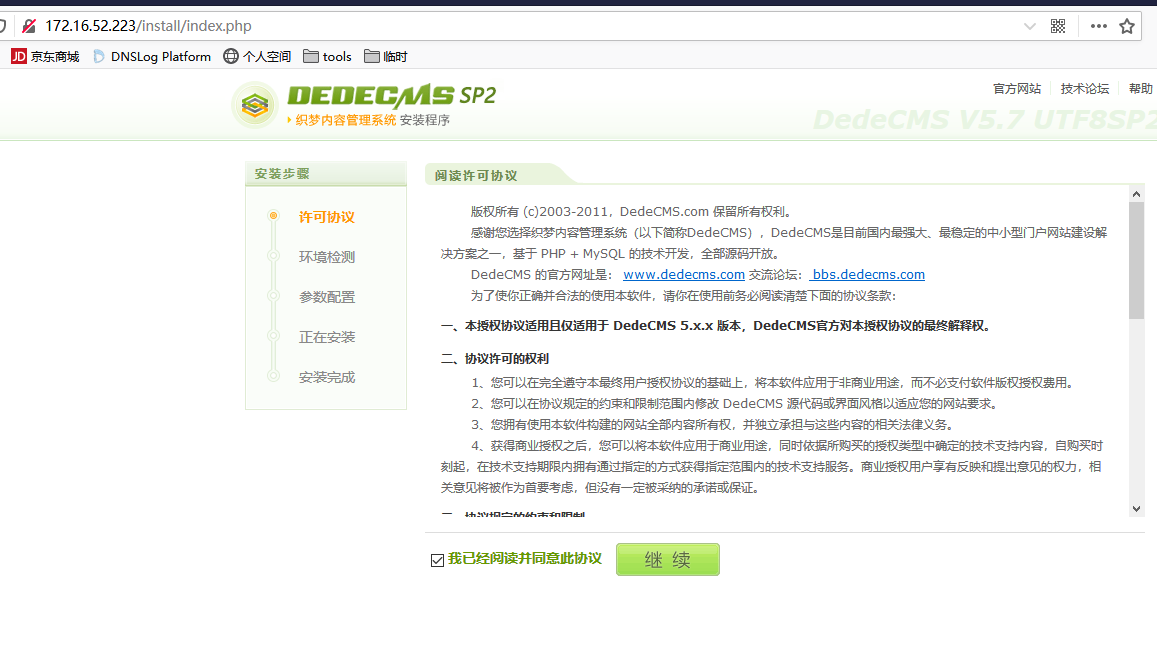Screen dimensions: 1157x655
Task: Click the step circle beside 参数配置
Action: click(273, 296)
